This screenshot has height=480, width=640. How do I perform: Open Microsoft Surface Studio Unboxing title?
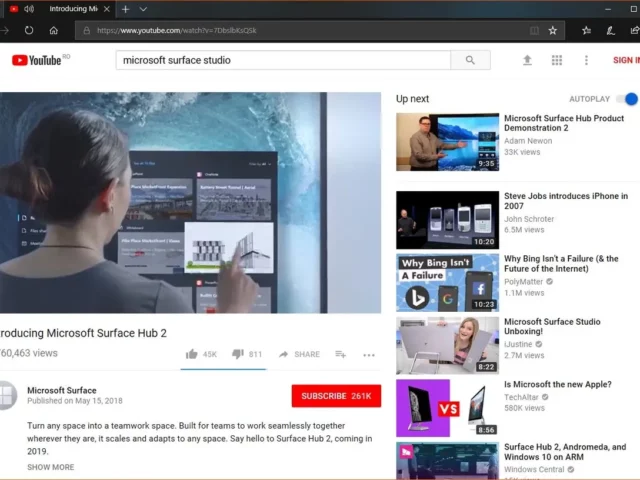tap(552, 327)
